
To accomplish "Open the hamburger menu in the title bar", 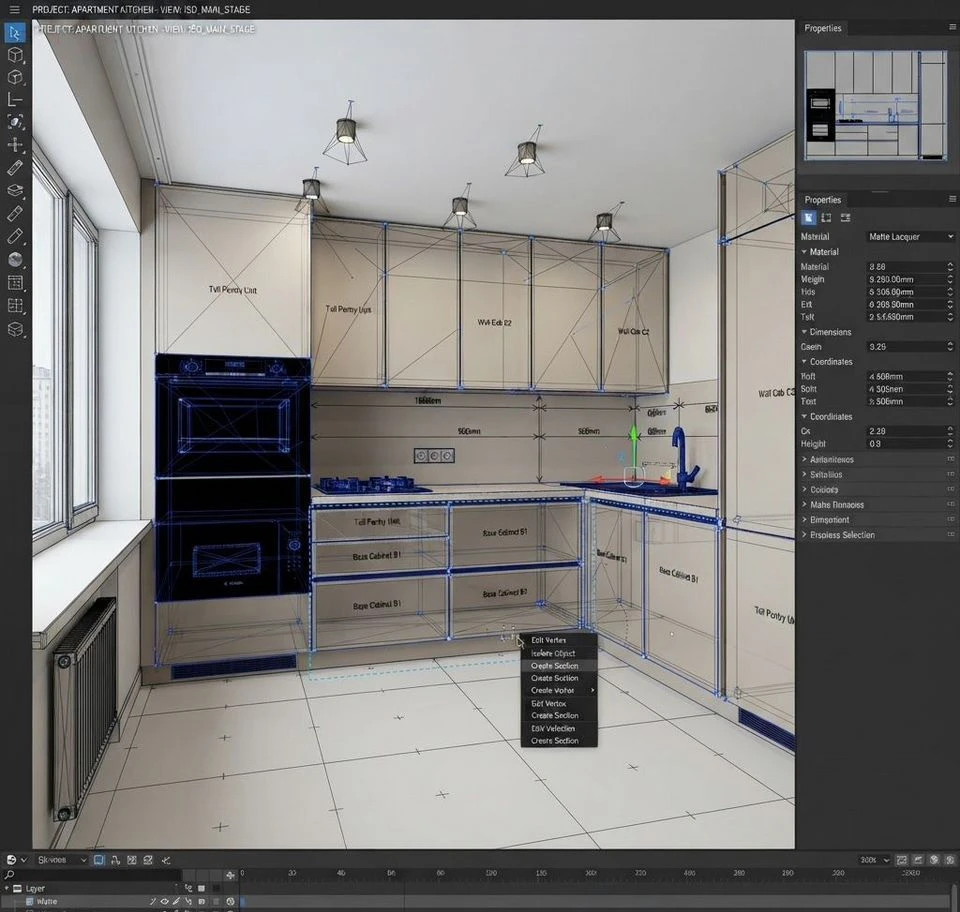I will click(13, 10).
